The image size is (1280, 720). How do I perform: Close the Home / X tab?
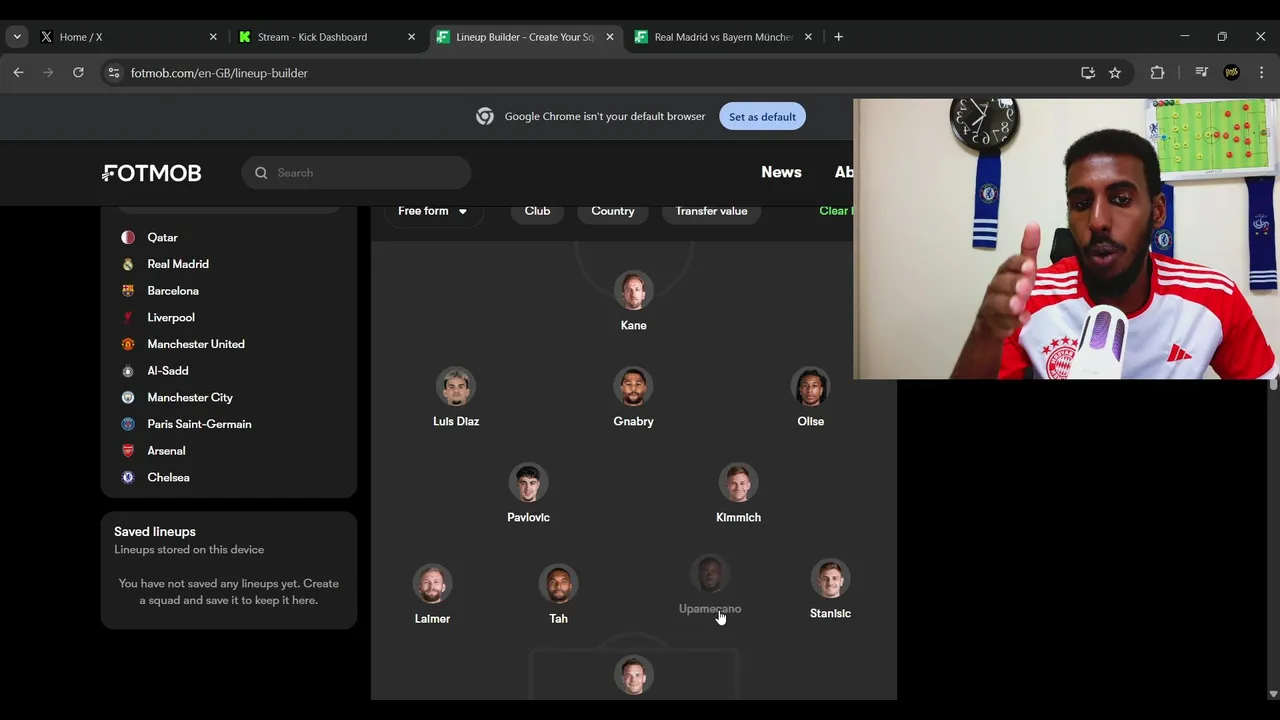(213, 37)
